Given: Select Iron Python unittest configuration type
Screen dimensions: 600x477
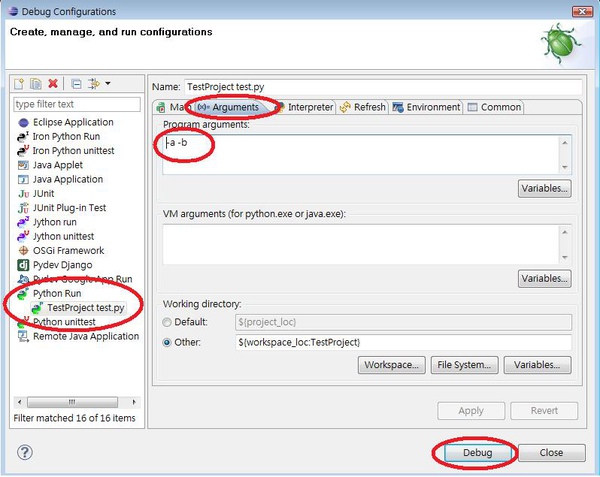Looking at the screenshot, I should (x=73, y=151).
